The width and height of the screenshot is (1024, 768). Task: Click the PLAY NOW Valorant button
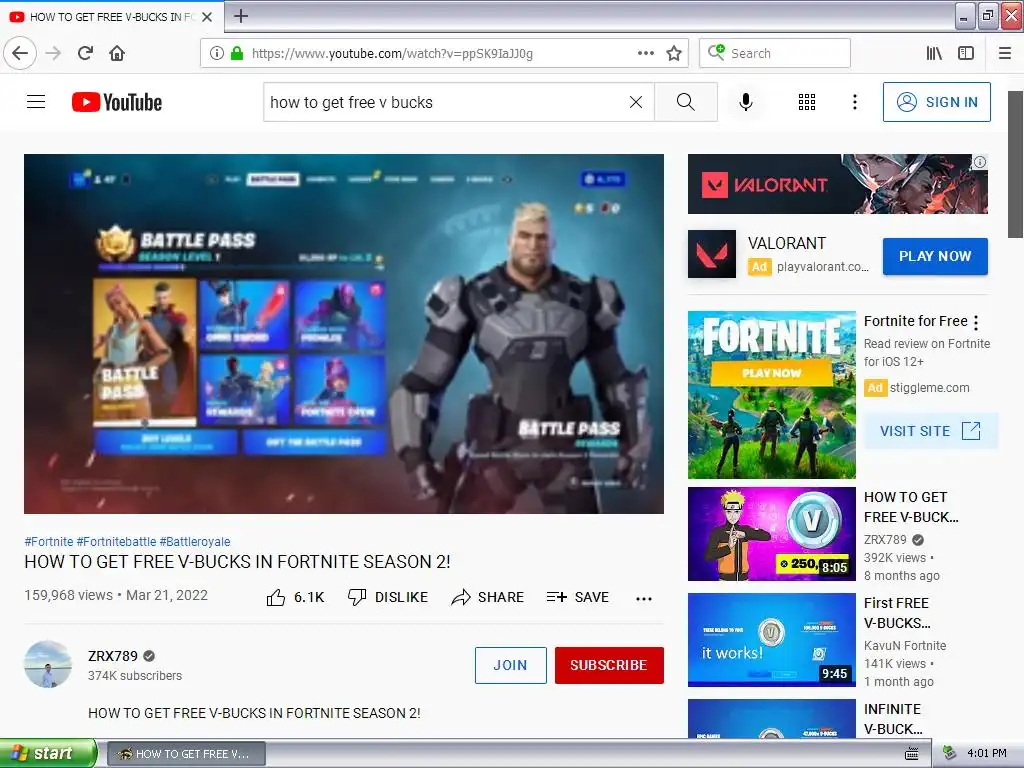pos(935,256)
